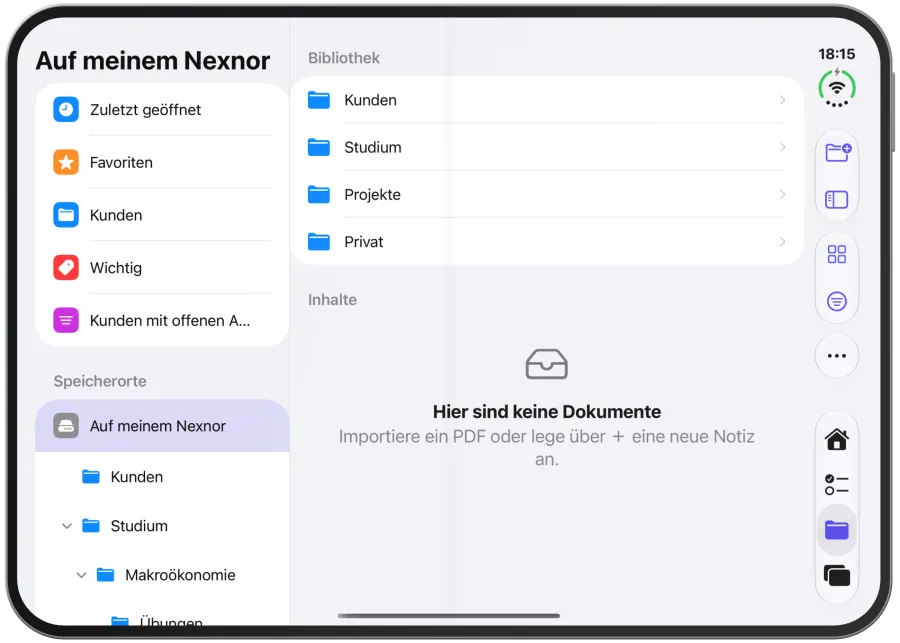Switch to grid view icon
This screenshot has height=643, width=900.
(837, 254)
